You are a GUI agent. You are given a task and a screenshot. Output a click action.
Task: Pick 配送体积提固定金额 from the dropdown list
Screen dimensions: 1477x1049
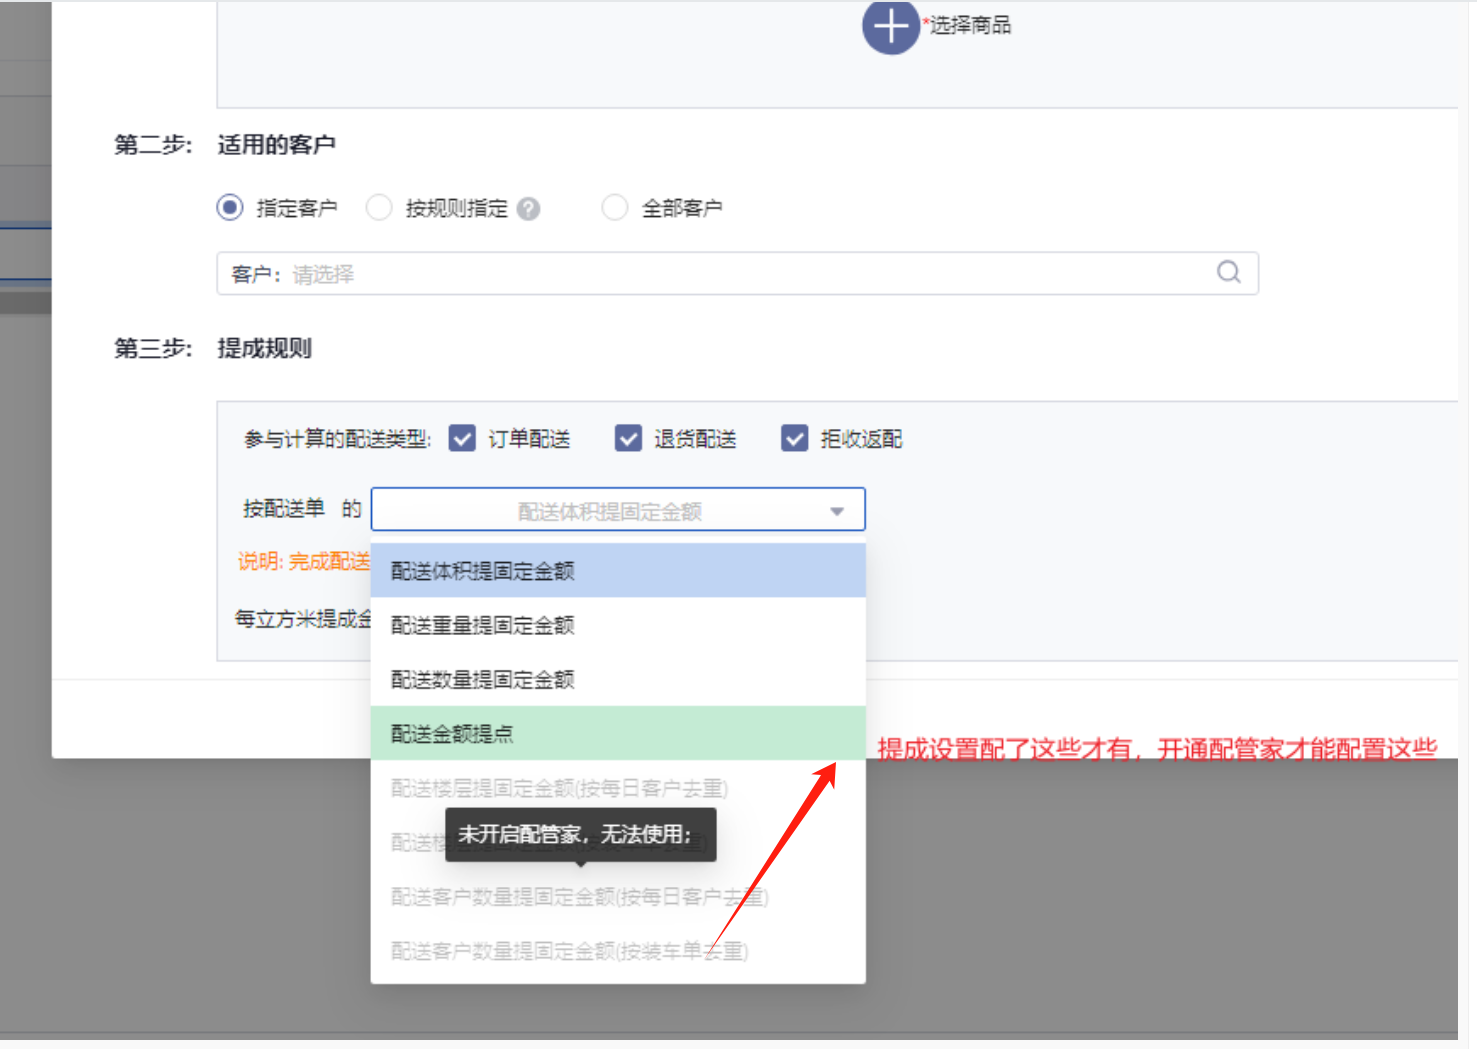point(483,571)
